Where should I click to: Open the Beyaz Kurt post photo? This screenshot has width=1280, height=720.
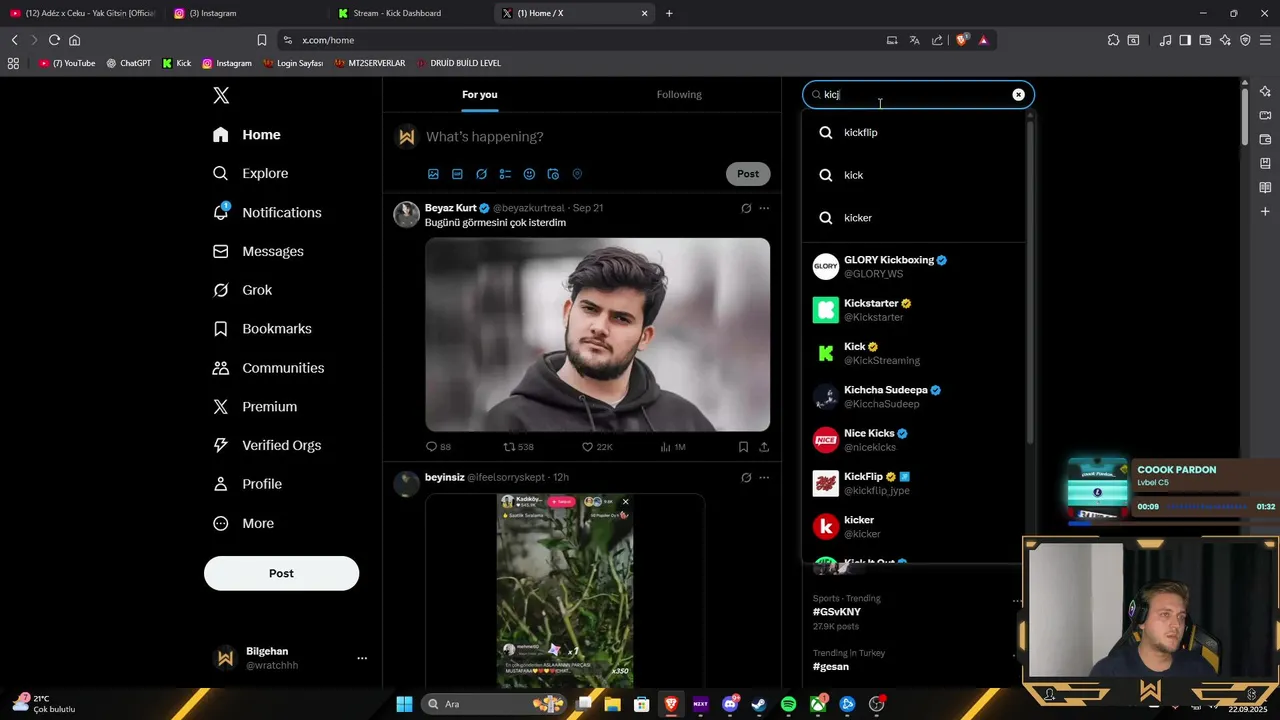coord(598,334)
